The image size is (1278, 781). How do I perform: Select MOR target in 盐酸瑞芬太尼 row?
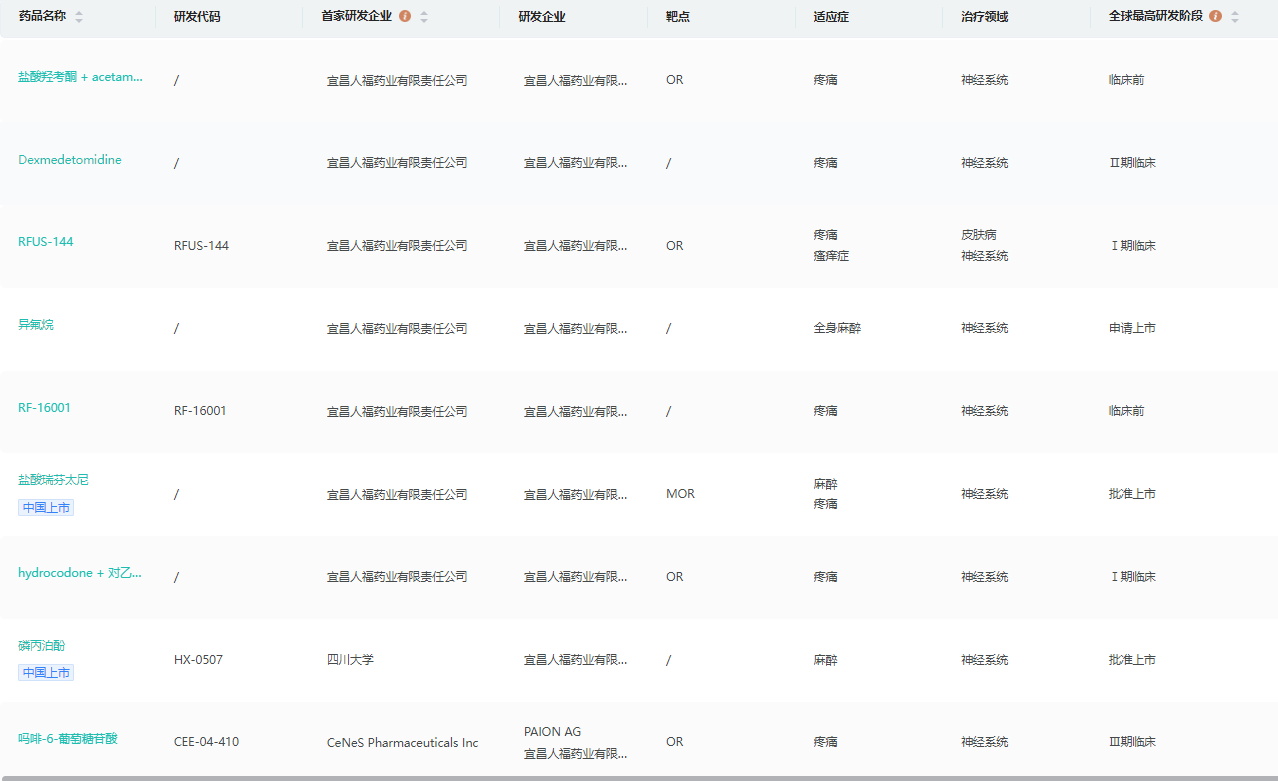680,494
